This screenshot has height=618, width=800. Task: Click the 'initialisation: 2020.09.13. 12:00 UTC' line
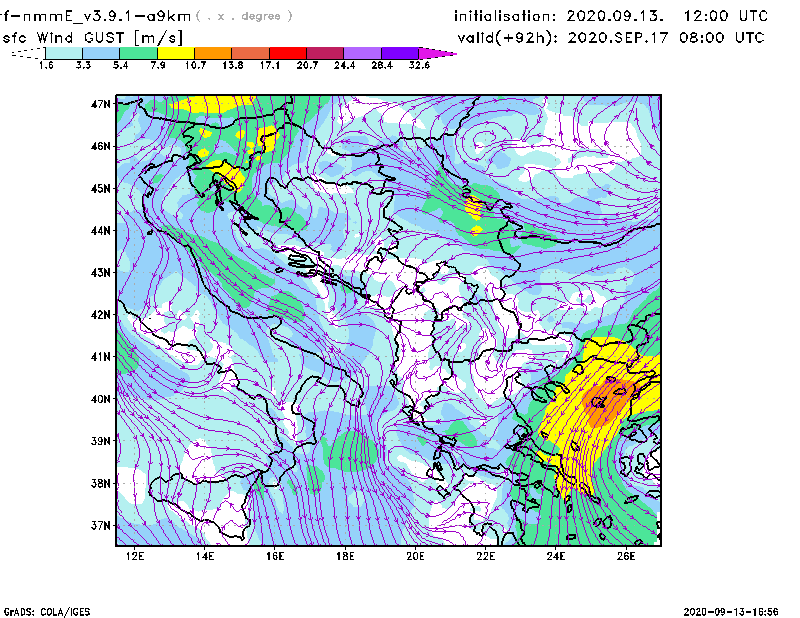tap(611, 16)
